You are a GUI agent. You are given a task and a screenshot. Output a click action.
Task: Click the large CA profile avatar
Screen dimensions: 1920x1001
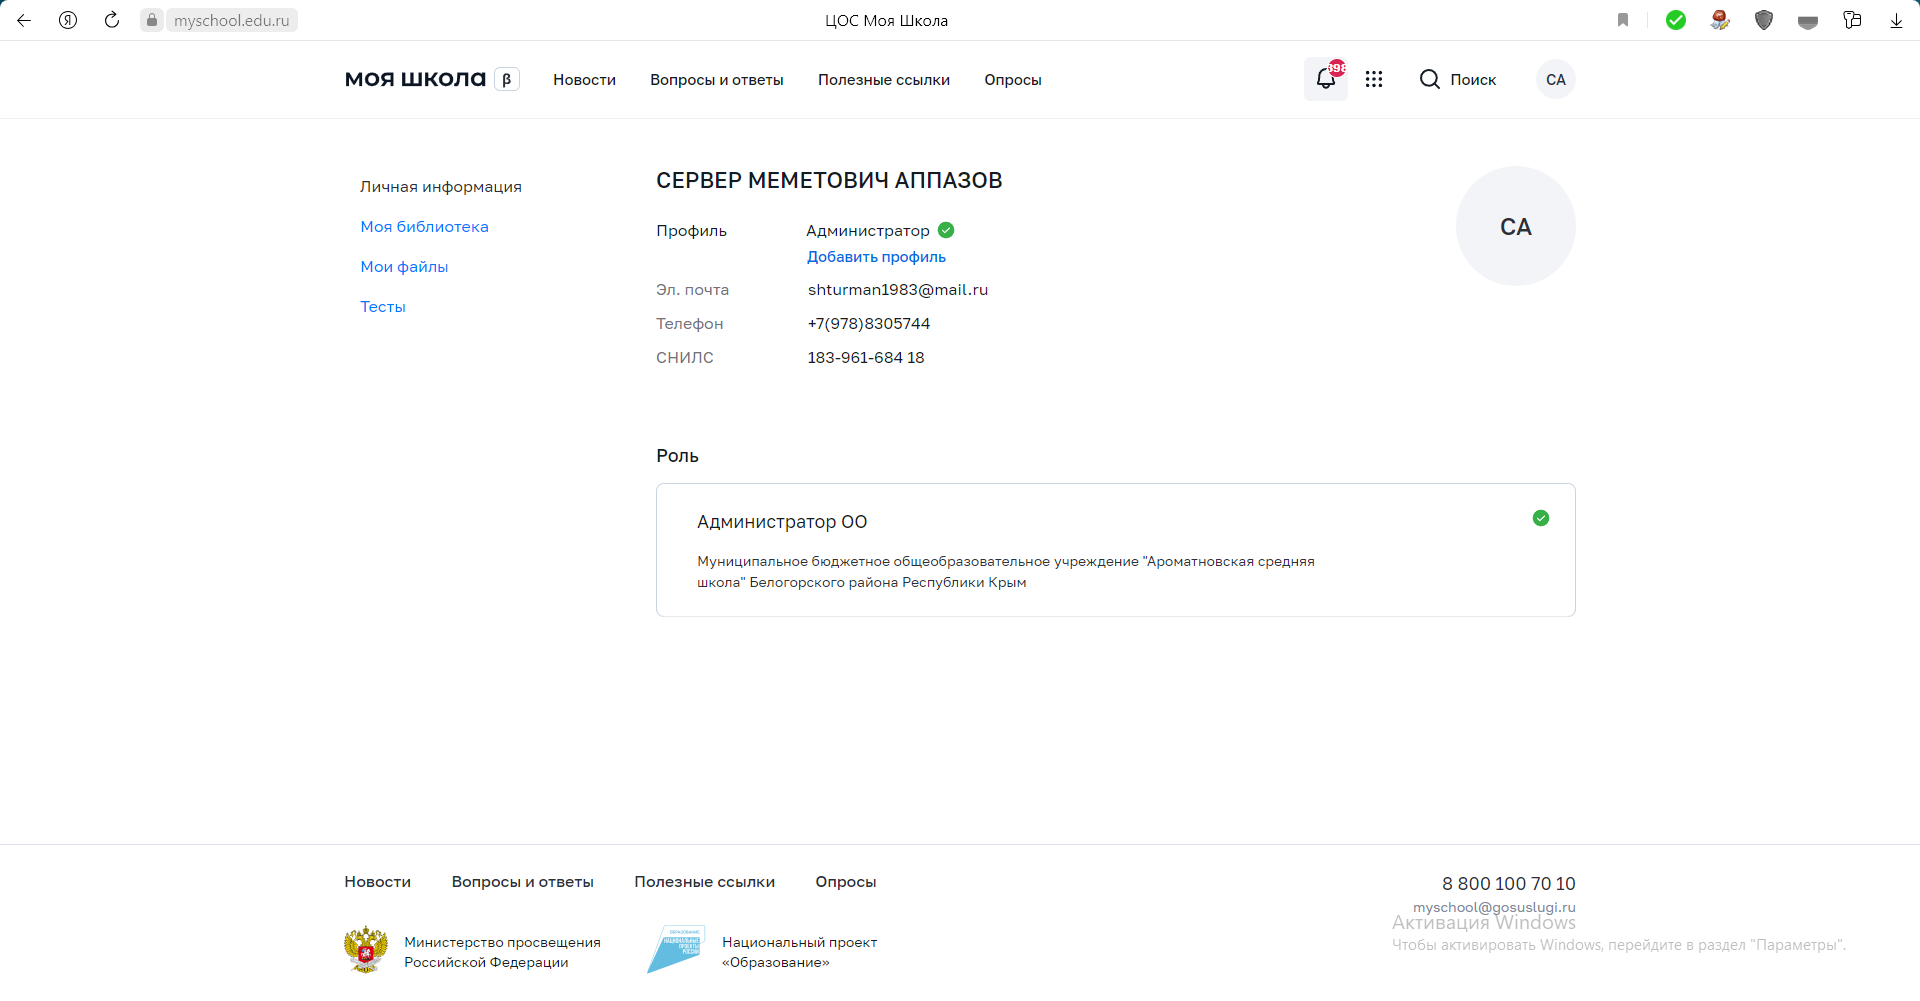click(x=1515, y=226)
